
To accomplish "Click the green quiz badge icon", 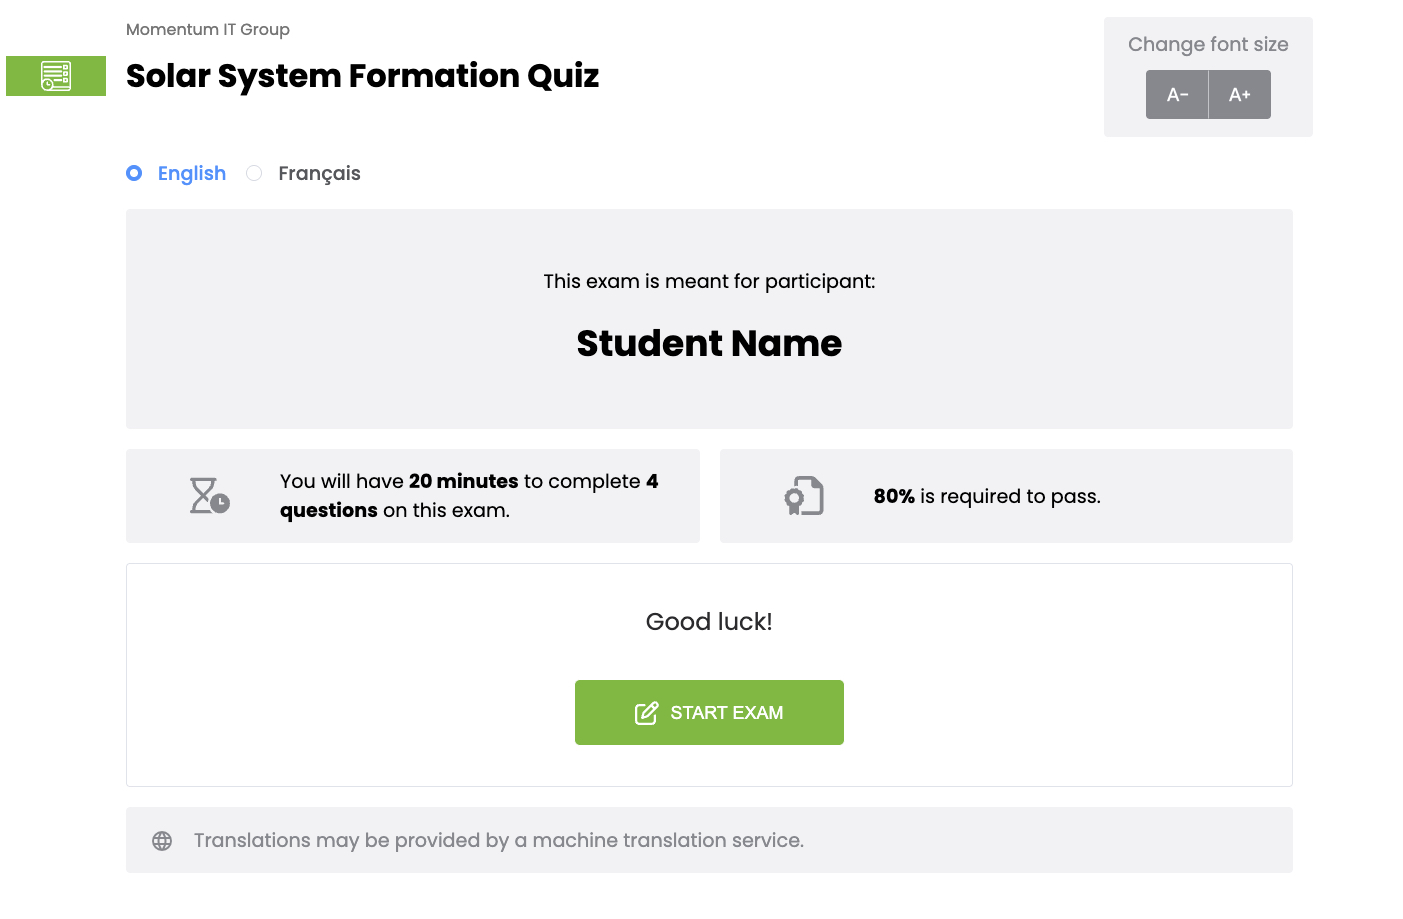I will [55, 75].
